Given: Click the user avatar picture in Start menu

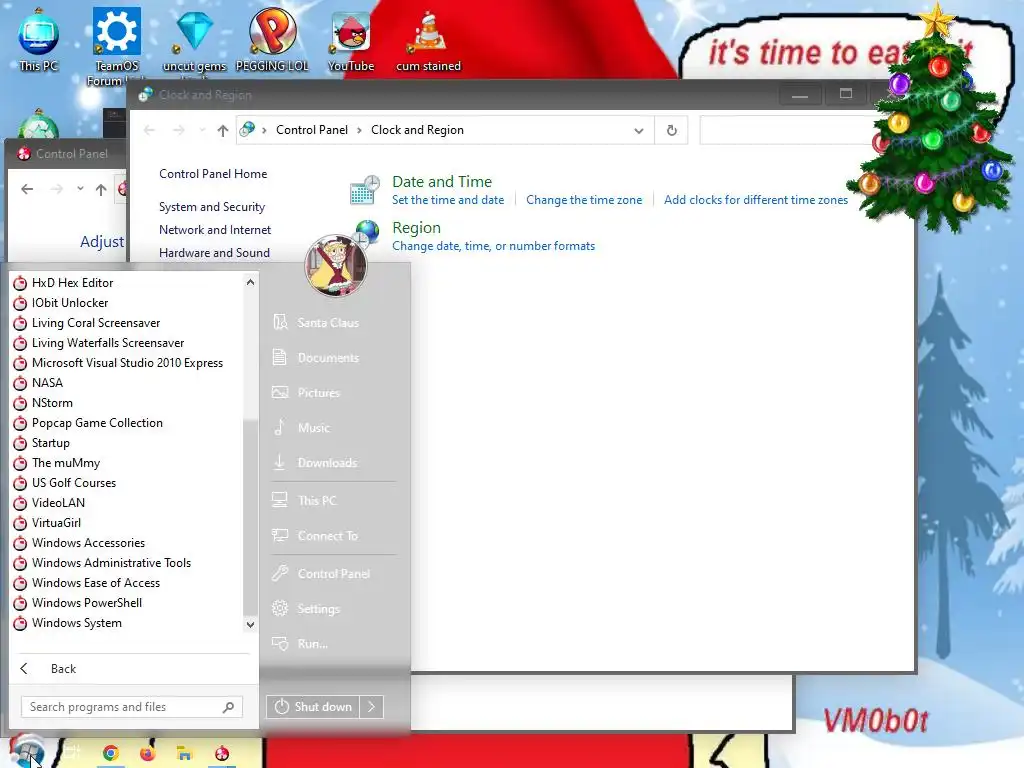Looking at the screenshot, I should 336,266.
